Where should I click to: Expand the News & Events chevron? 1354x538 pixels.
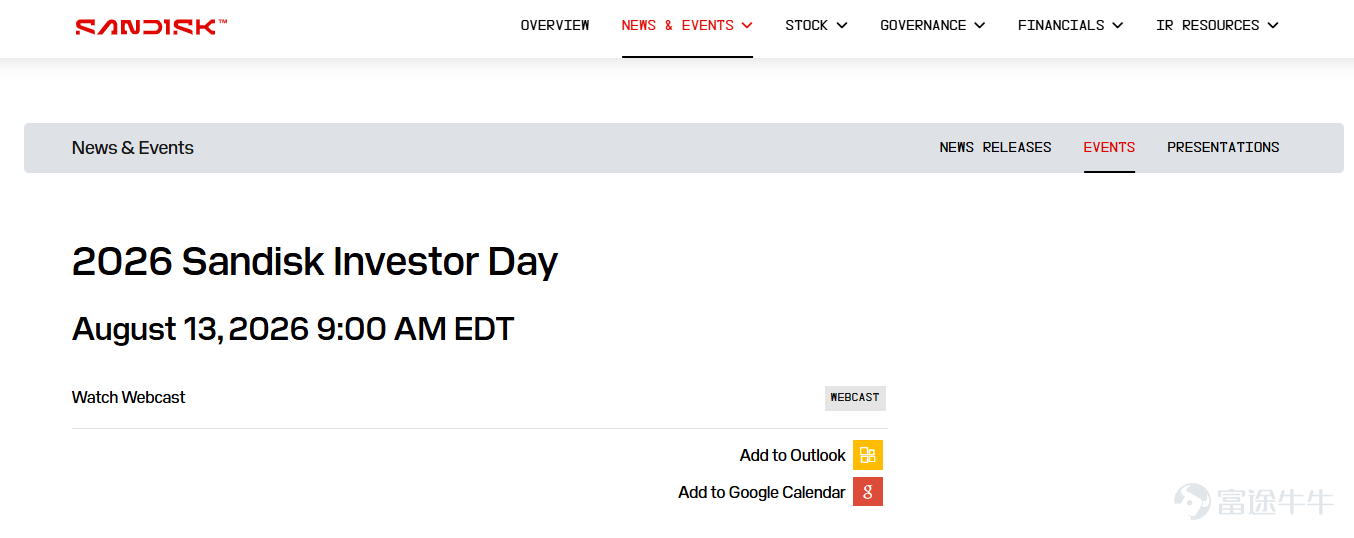pos(747,26)
